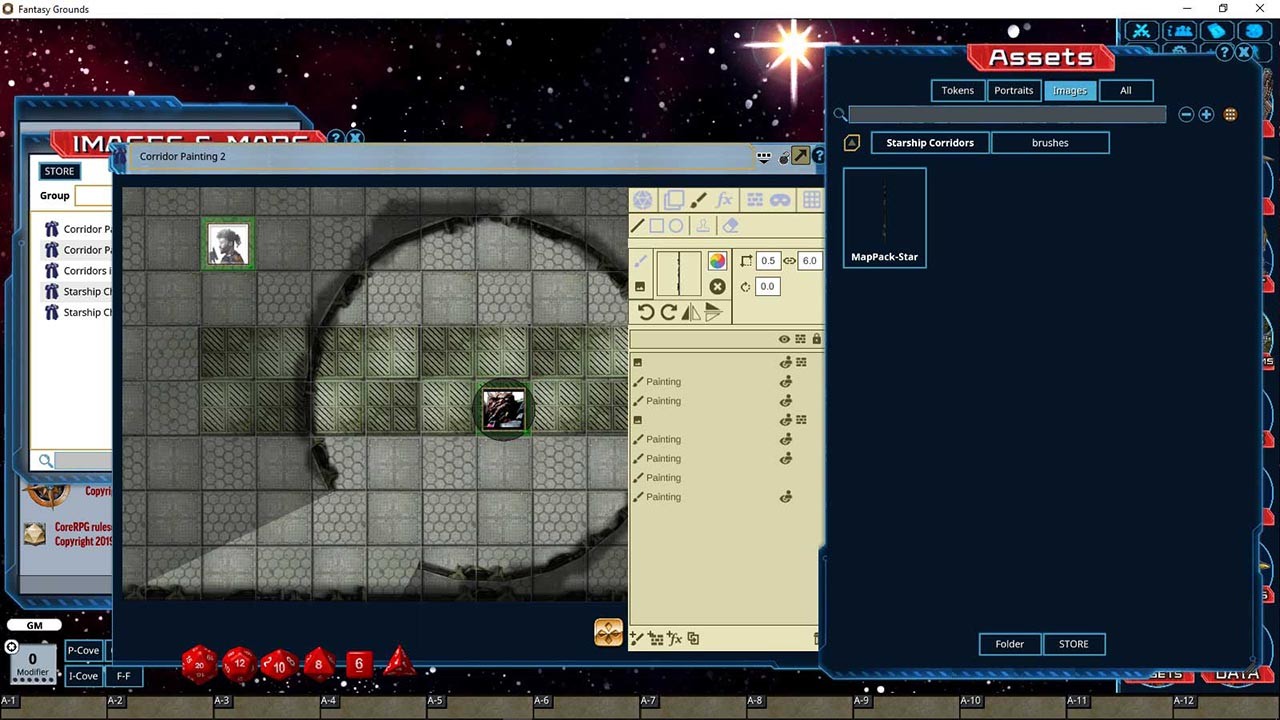The width and height of the screenshot is (1280, 720).
Task: Open the FX effects tool
Action: [x=725, y=200]
